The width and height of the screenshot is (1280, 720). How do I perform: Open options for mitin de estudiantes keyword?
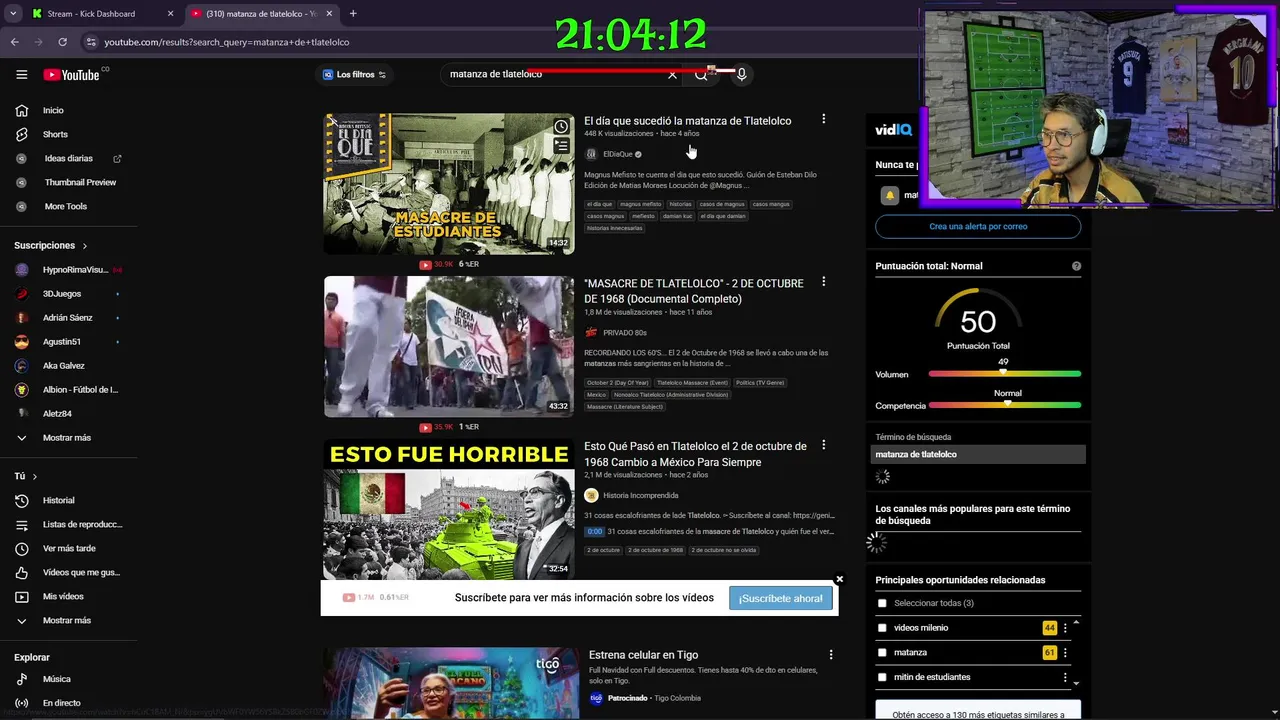[x=1065, y=677]
